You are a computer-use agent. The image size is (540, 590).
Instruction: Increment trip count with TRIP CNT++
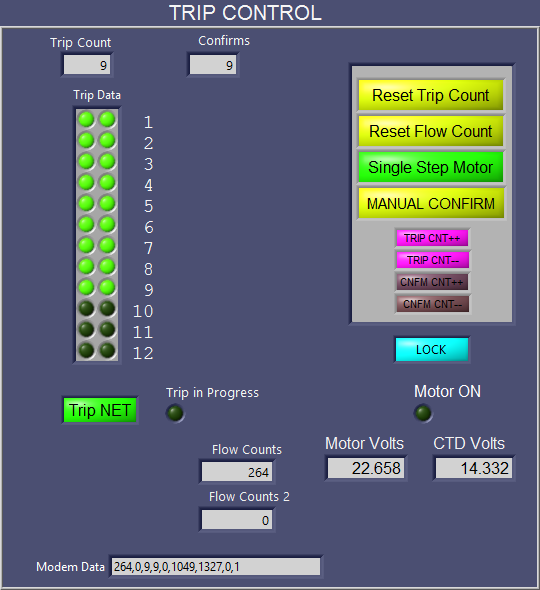(x=432, y=238)
